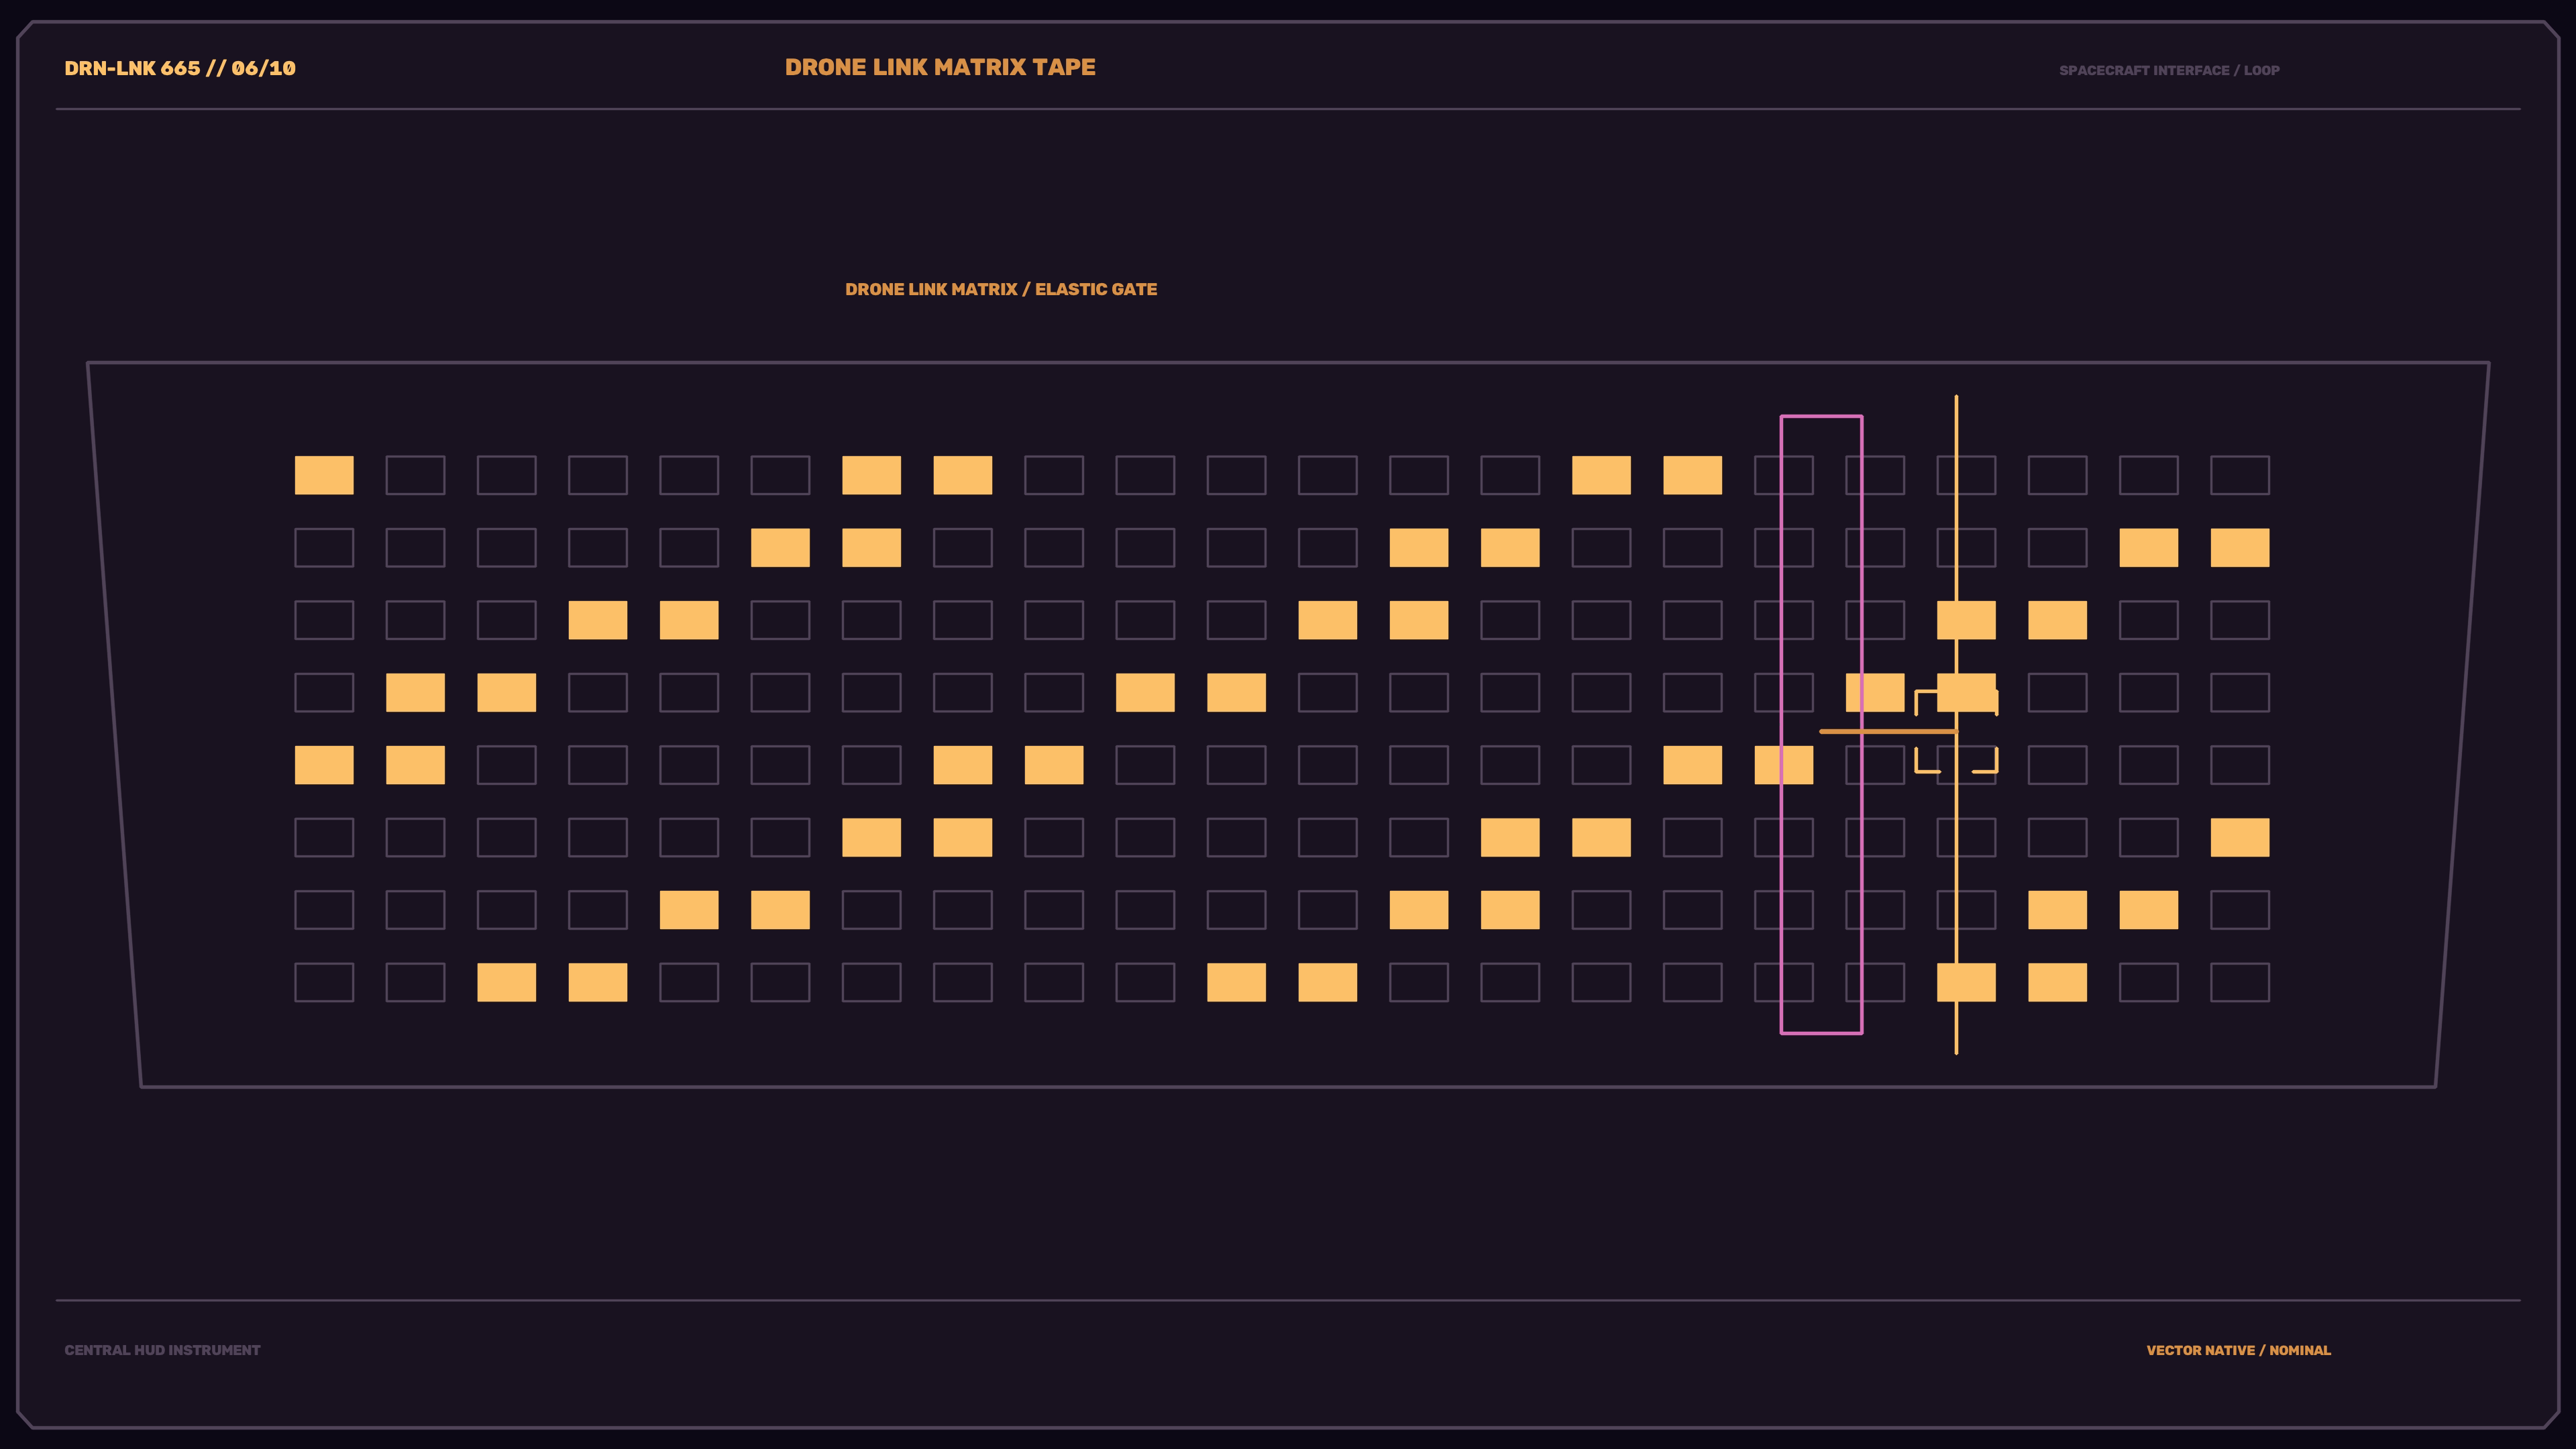2576x1449 pixels.
Task: Enable the empty cell in matrix's bottom-left corner
Action: click(324, 982)
